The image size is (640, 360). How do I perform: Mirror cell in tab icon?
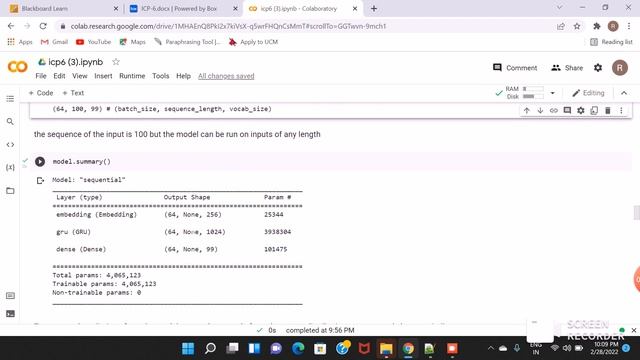click(594, 110)
